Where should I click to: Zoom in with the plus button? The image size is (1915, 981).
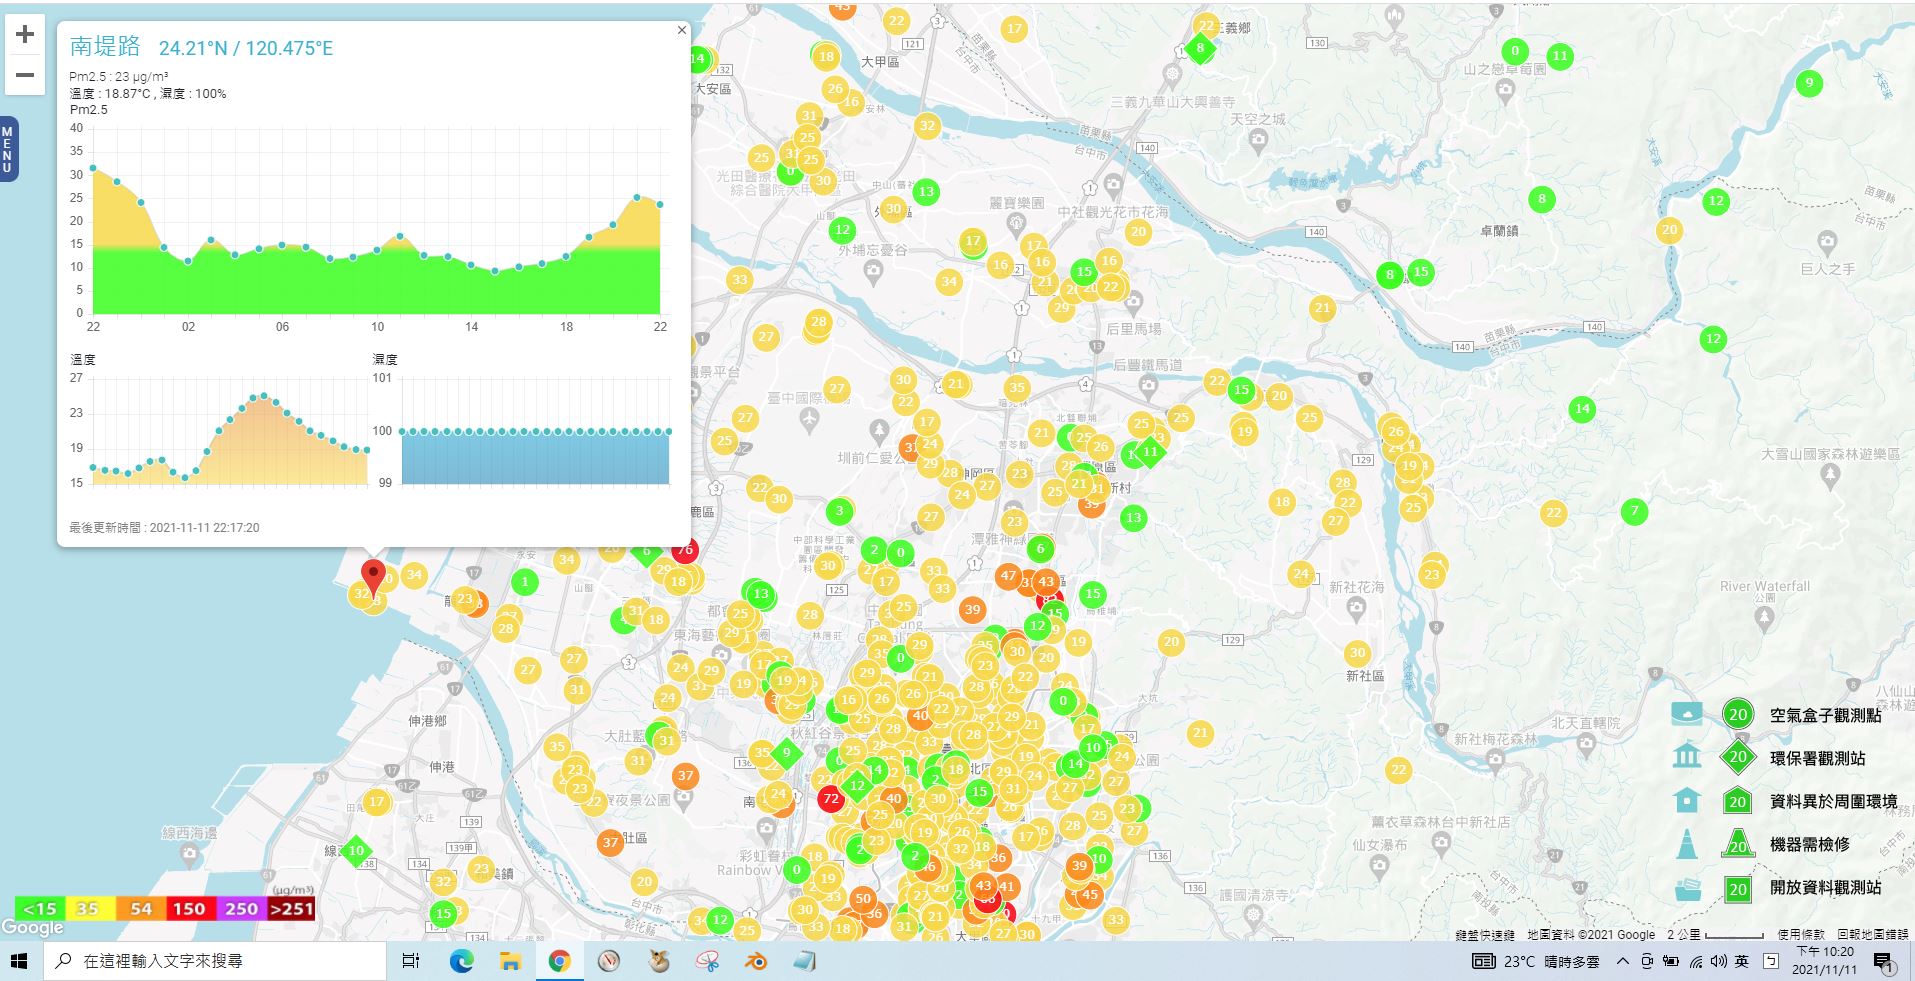[x=25, y=34]
